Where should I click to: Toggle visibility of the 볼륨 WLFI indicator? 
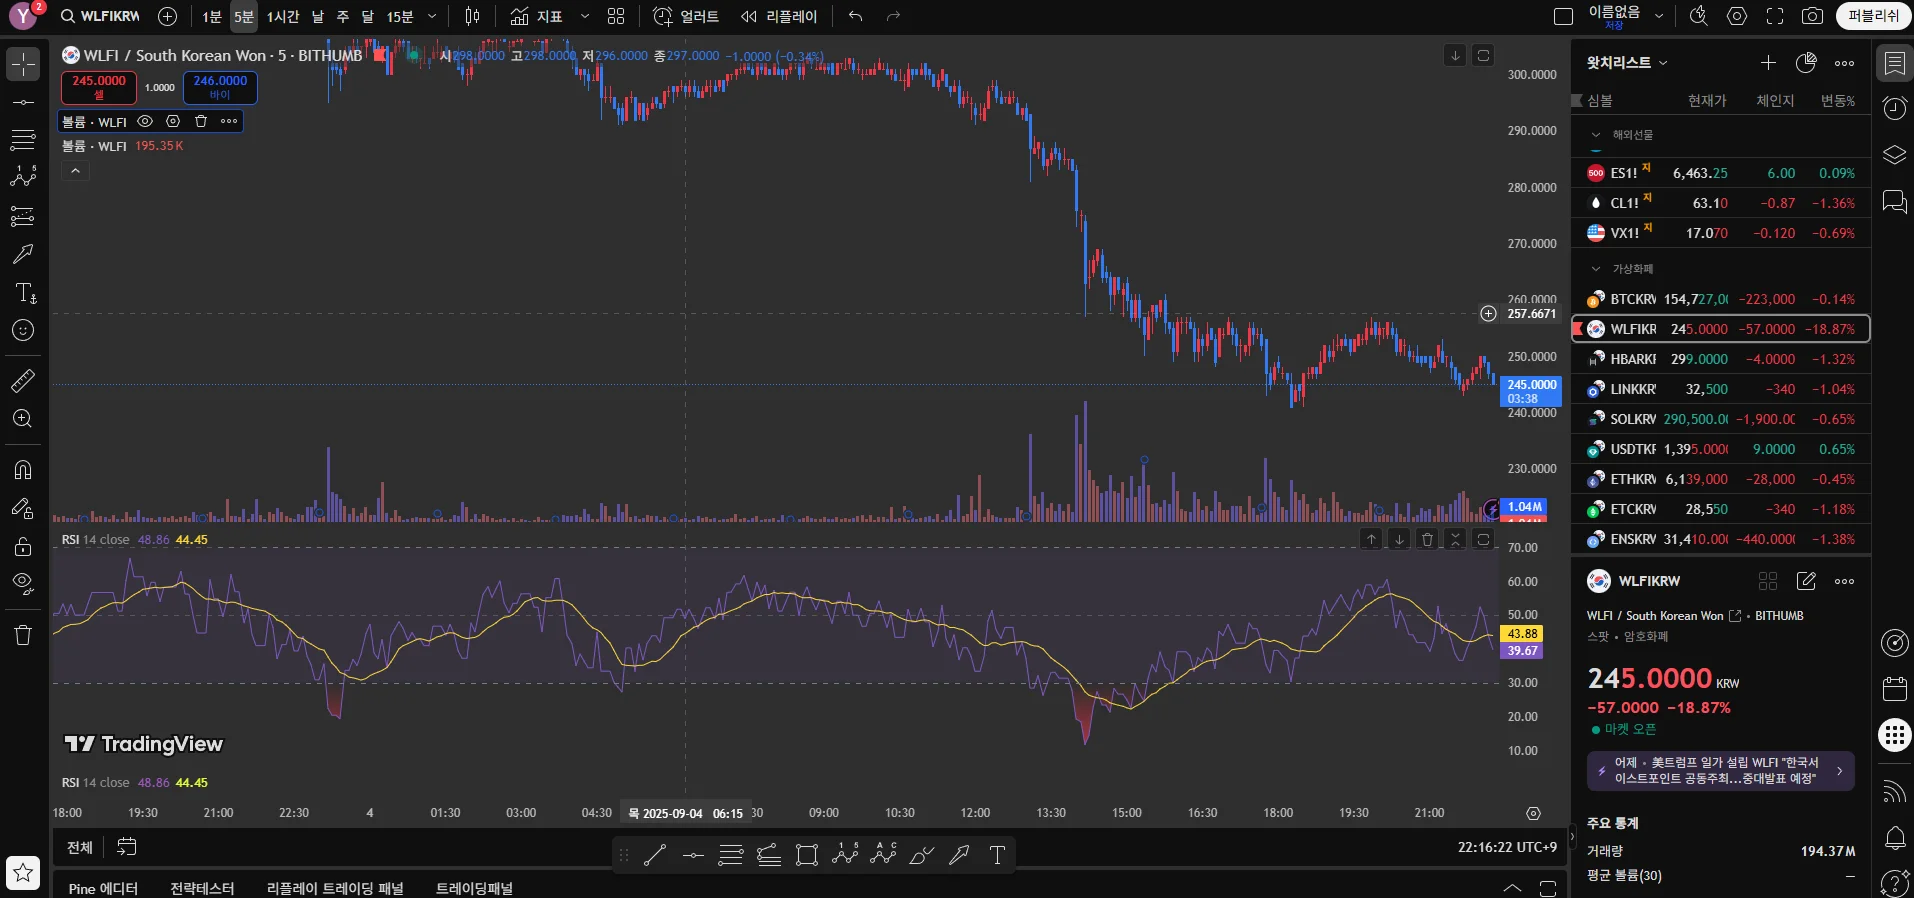tap(145, 121)
